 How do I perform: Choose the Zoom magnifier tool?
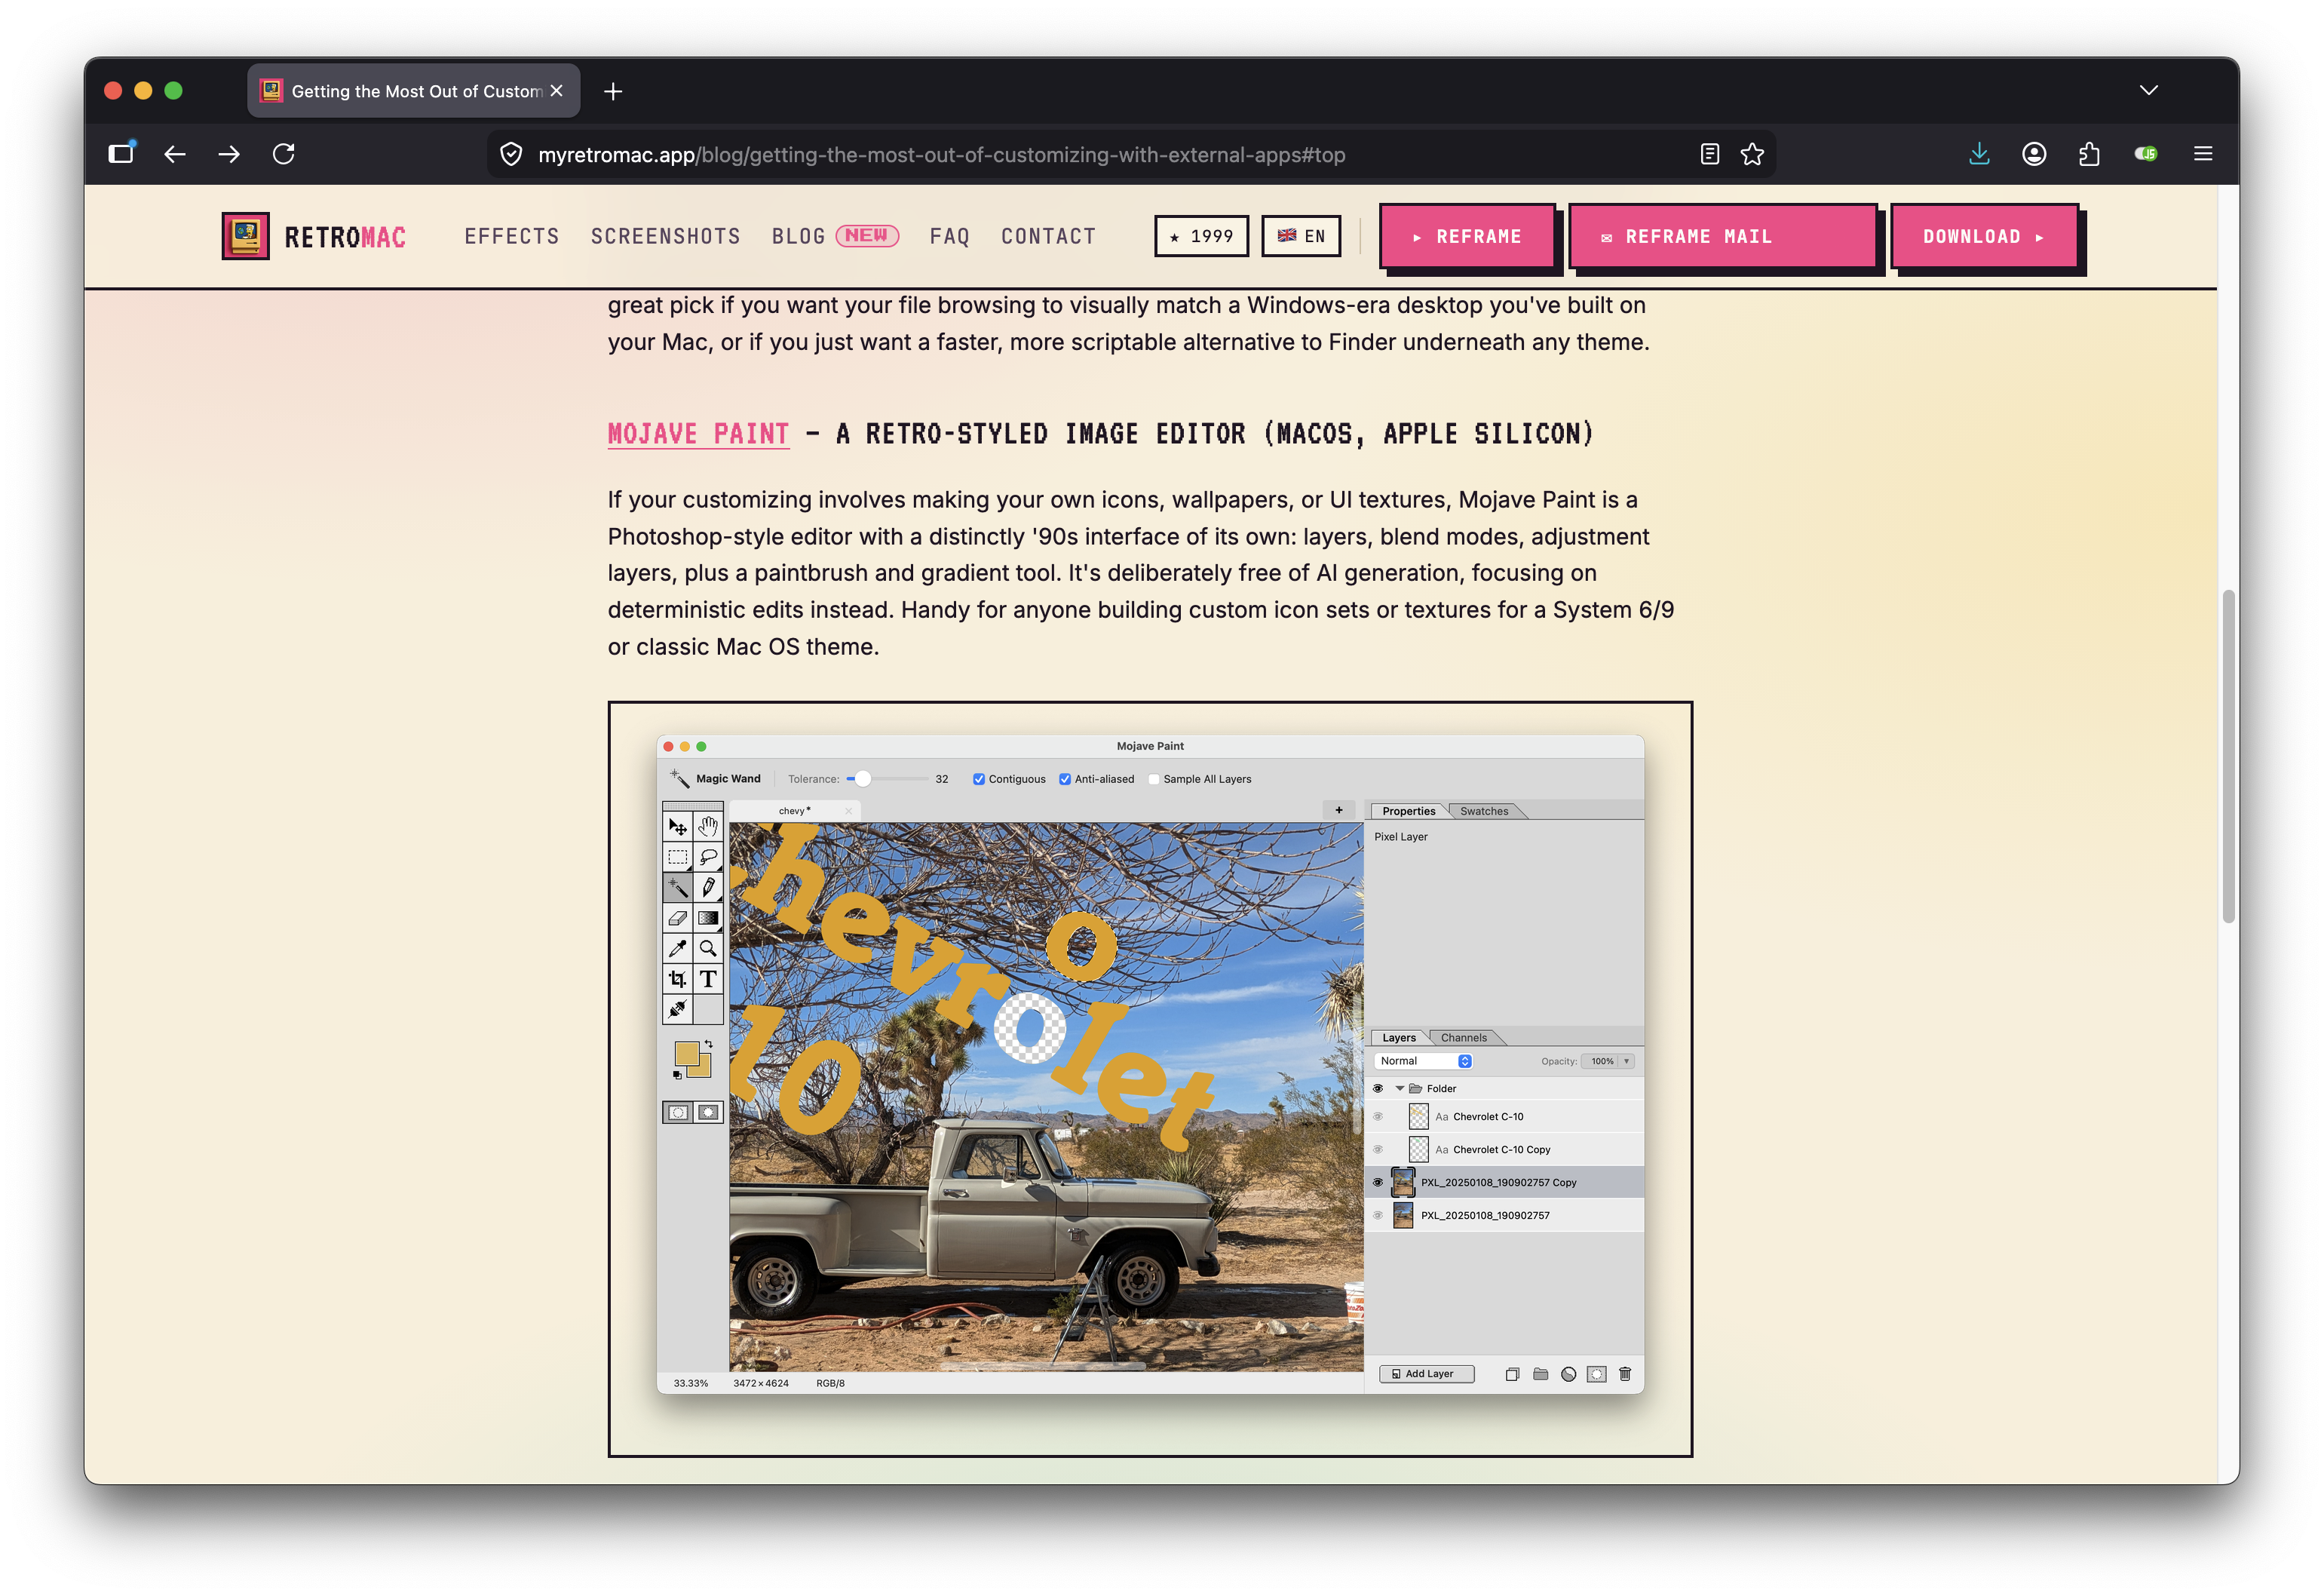click(708, 948)
